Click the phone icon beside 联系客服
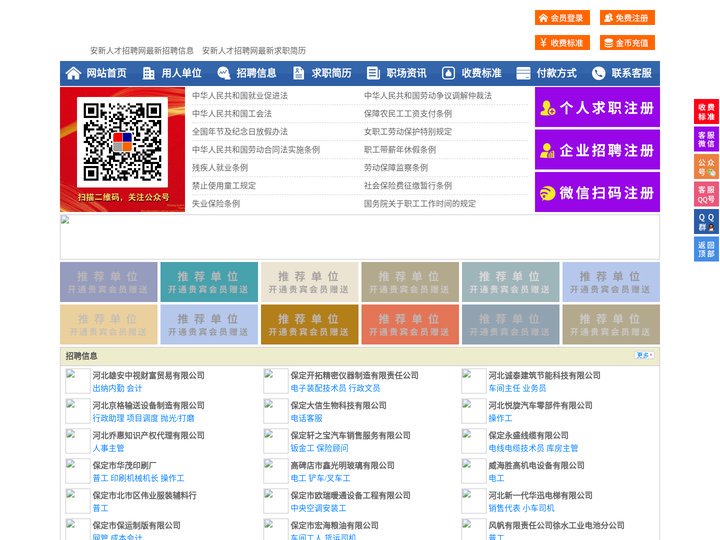The image size is (720, 540). [x=598, y=73]
